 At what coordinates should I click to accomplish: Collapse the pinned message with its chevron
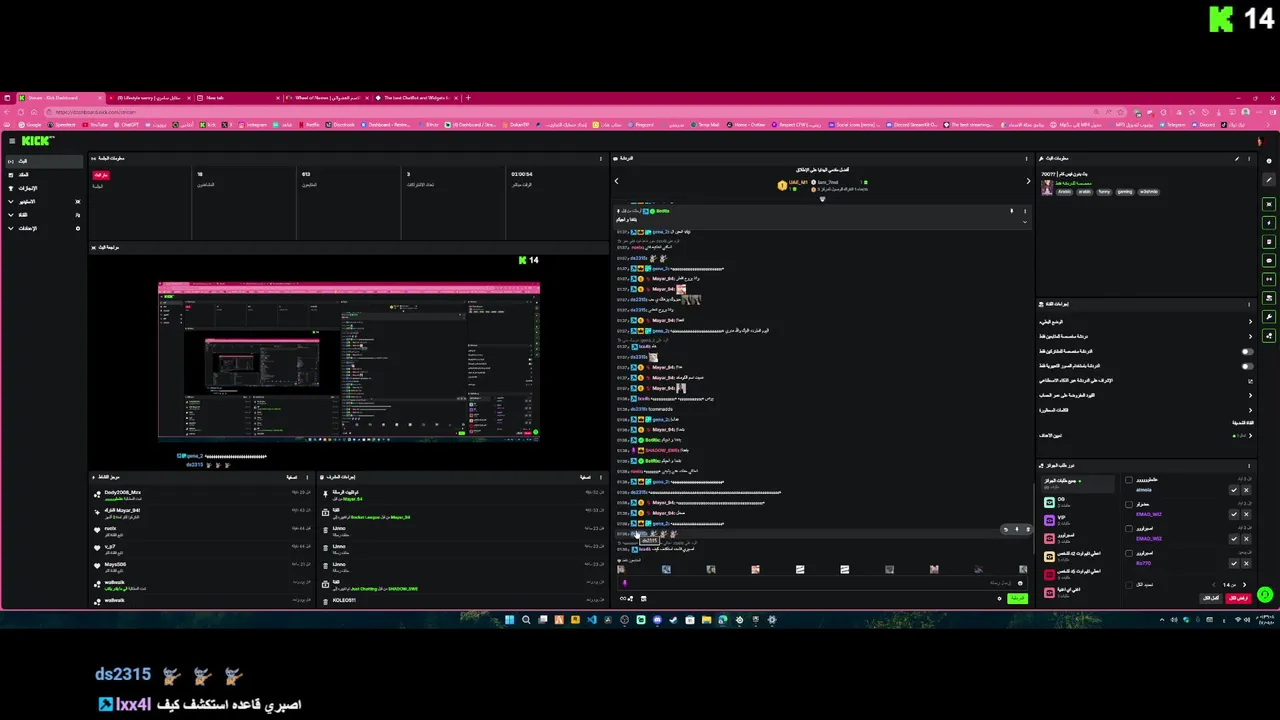click(x=1023, y=221)
